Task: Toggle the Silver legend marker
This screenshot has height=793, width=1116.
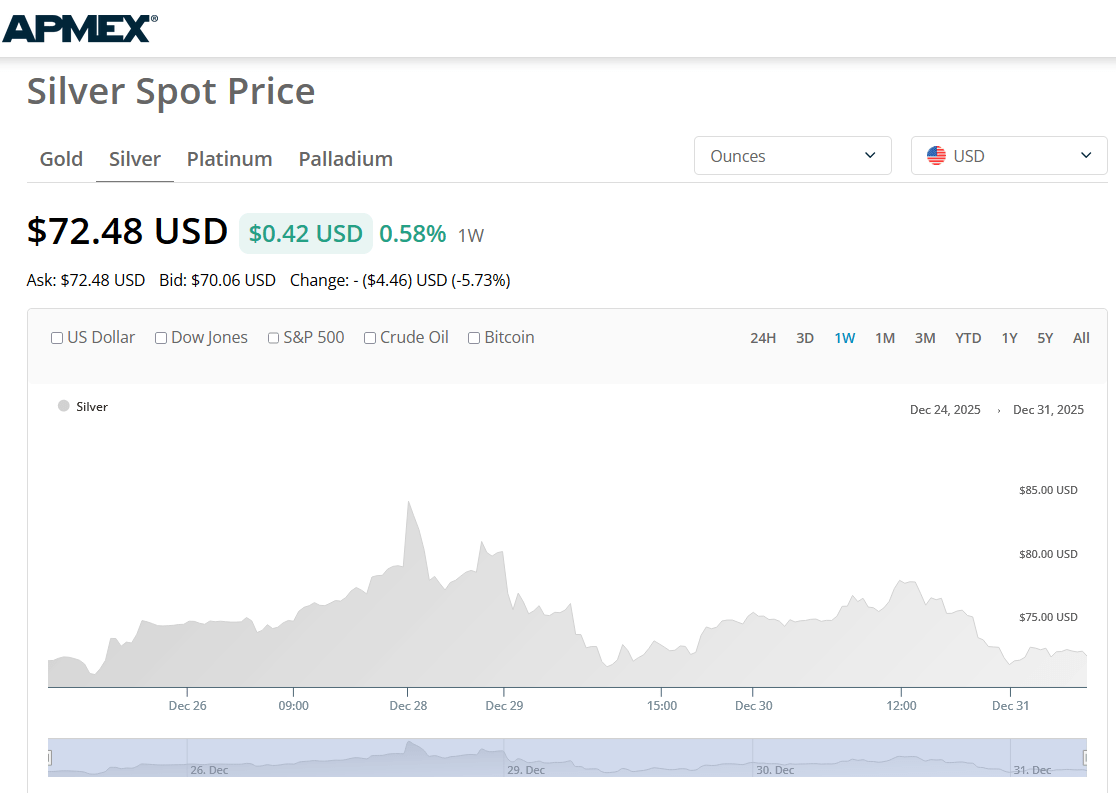Action: (64, 406)
